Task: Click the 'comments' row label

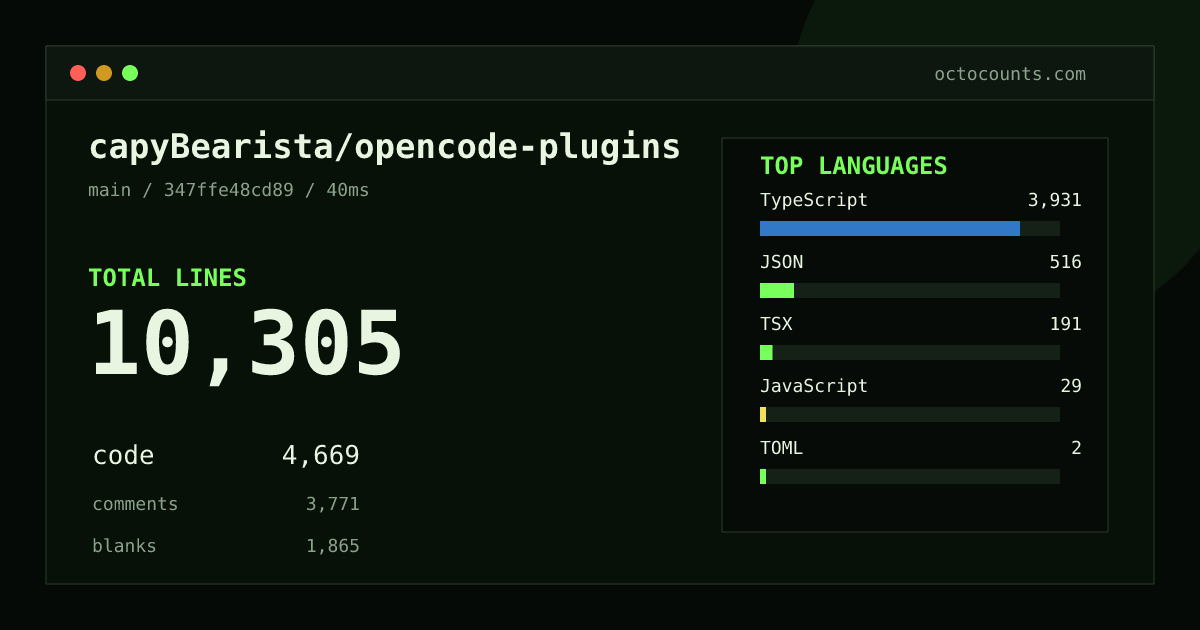Action: click(x=135, y=504)
